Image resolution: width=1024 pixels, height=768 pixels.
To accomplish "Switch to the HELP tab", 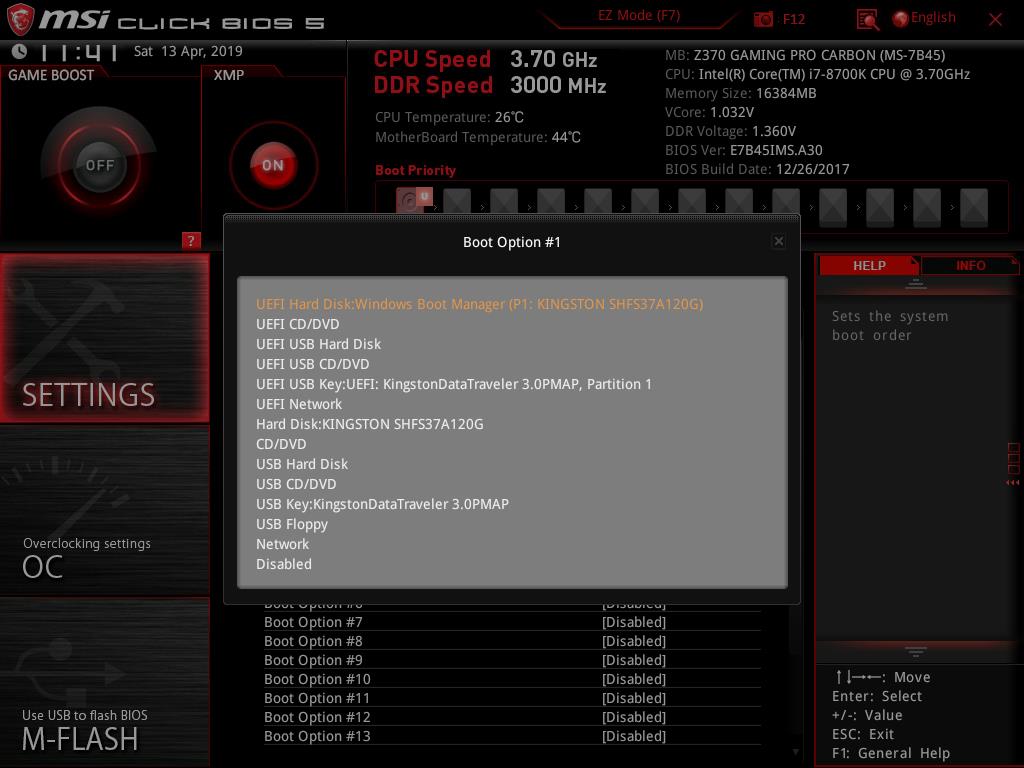I will coord(869,266).
